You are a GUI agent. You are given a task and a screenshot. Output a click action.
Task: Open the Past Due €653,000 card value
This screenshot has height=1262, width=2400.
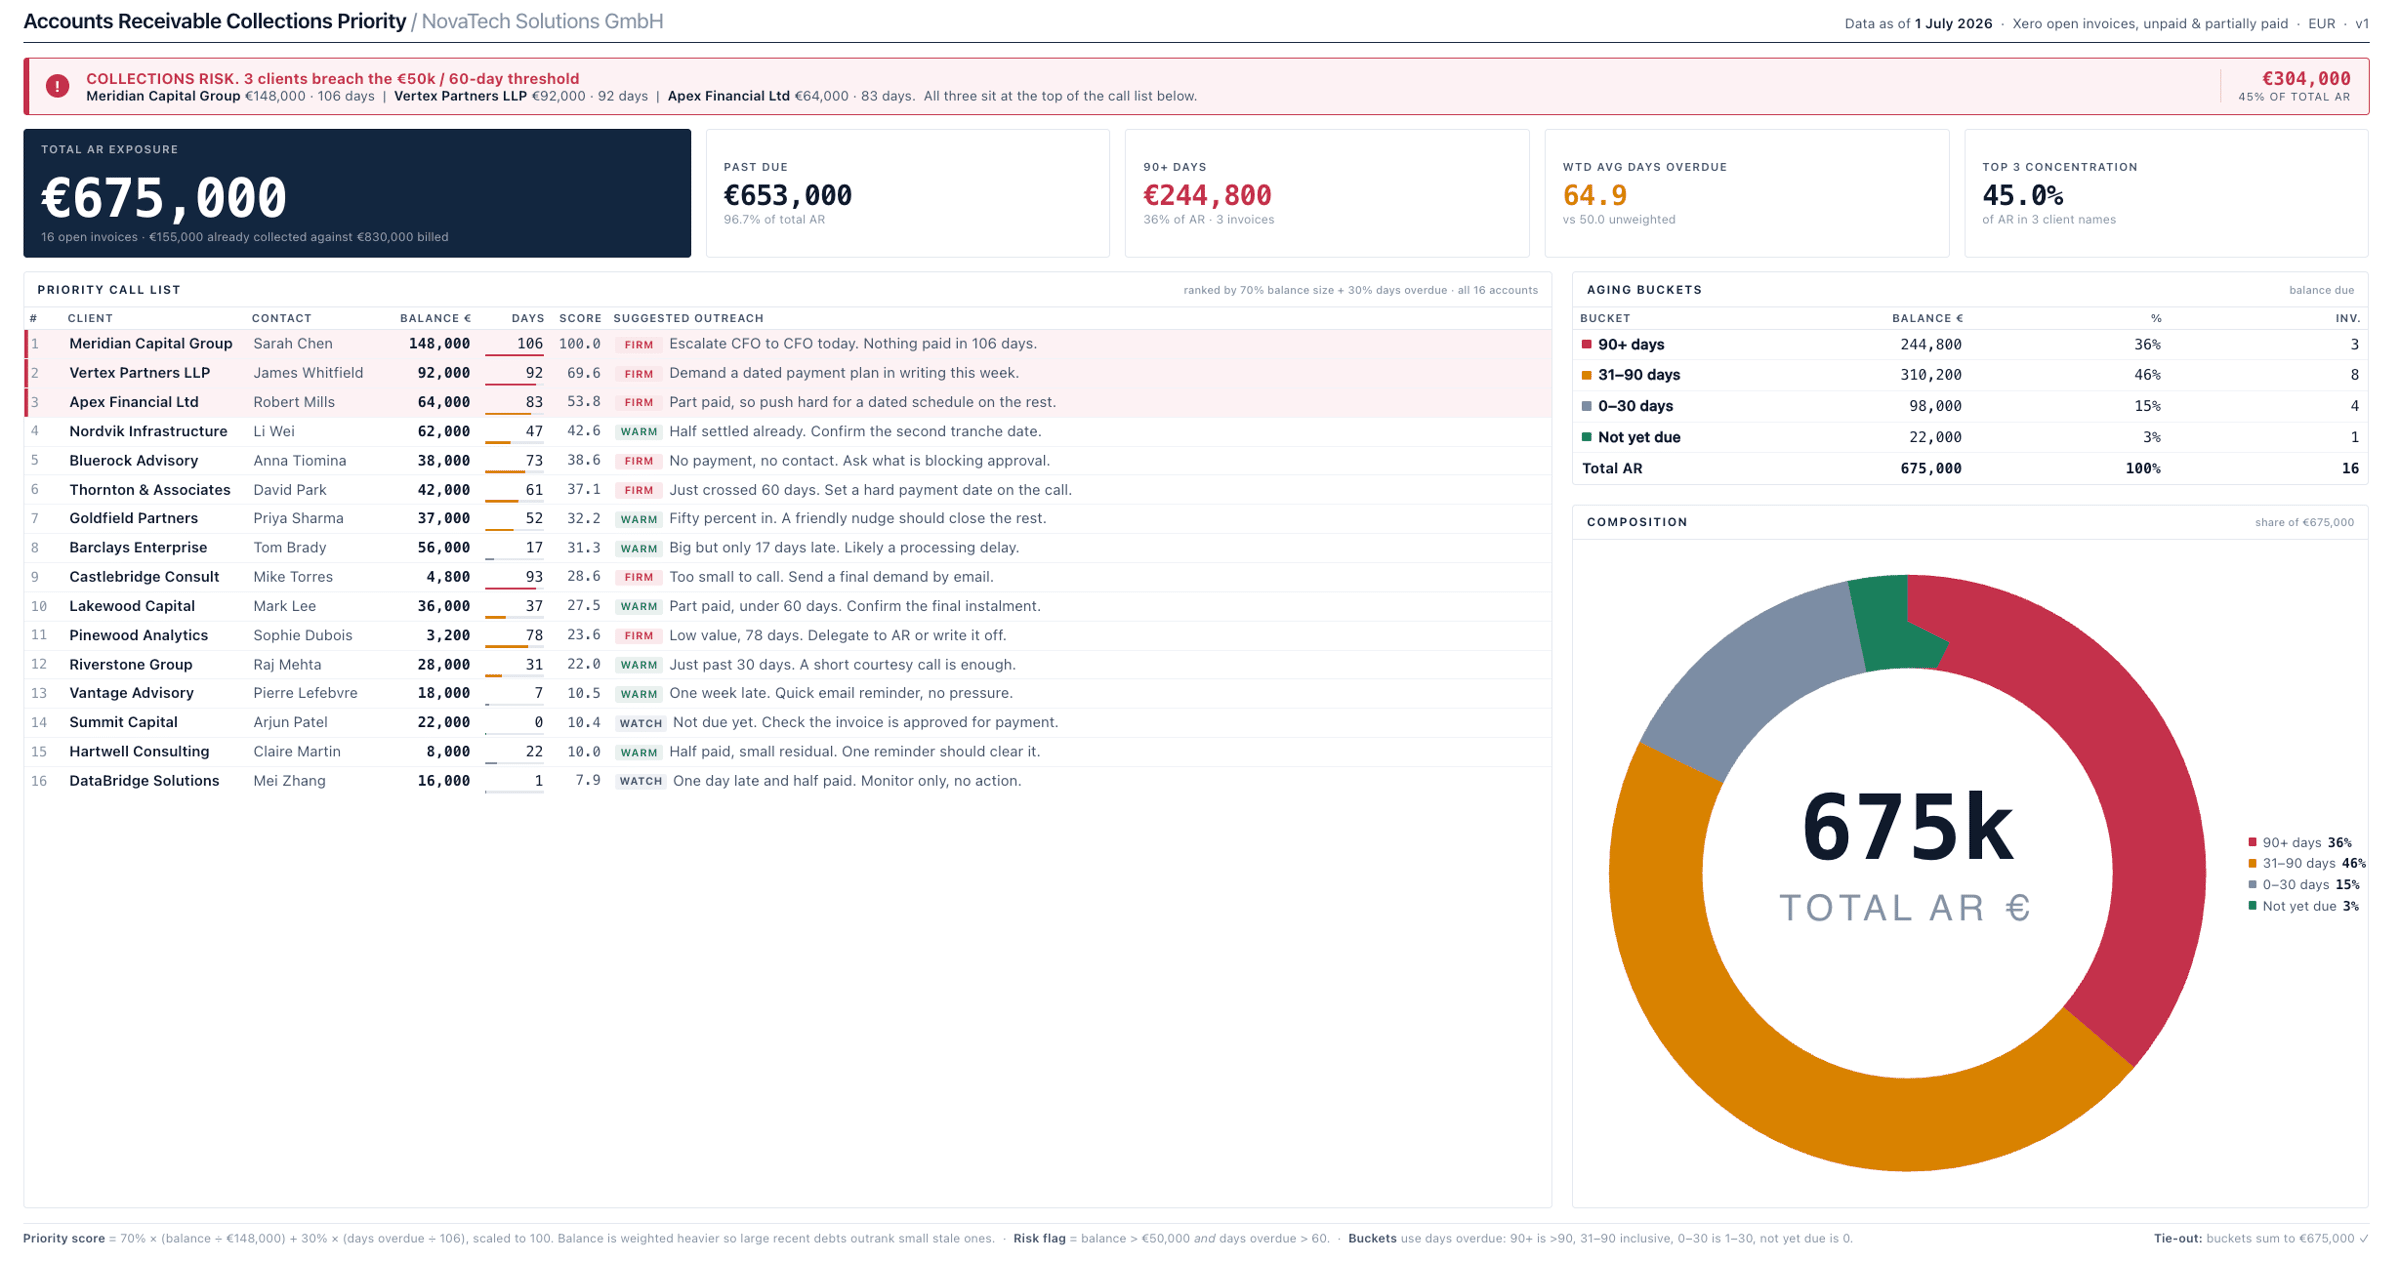click(788, 195)
